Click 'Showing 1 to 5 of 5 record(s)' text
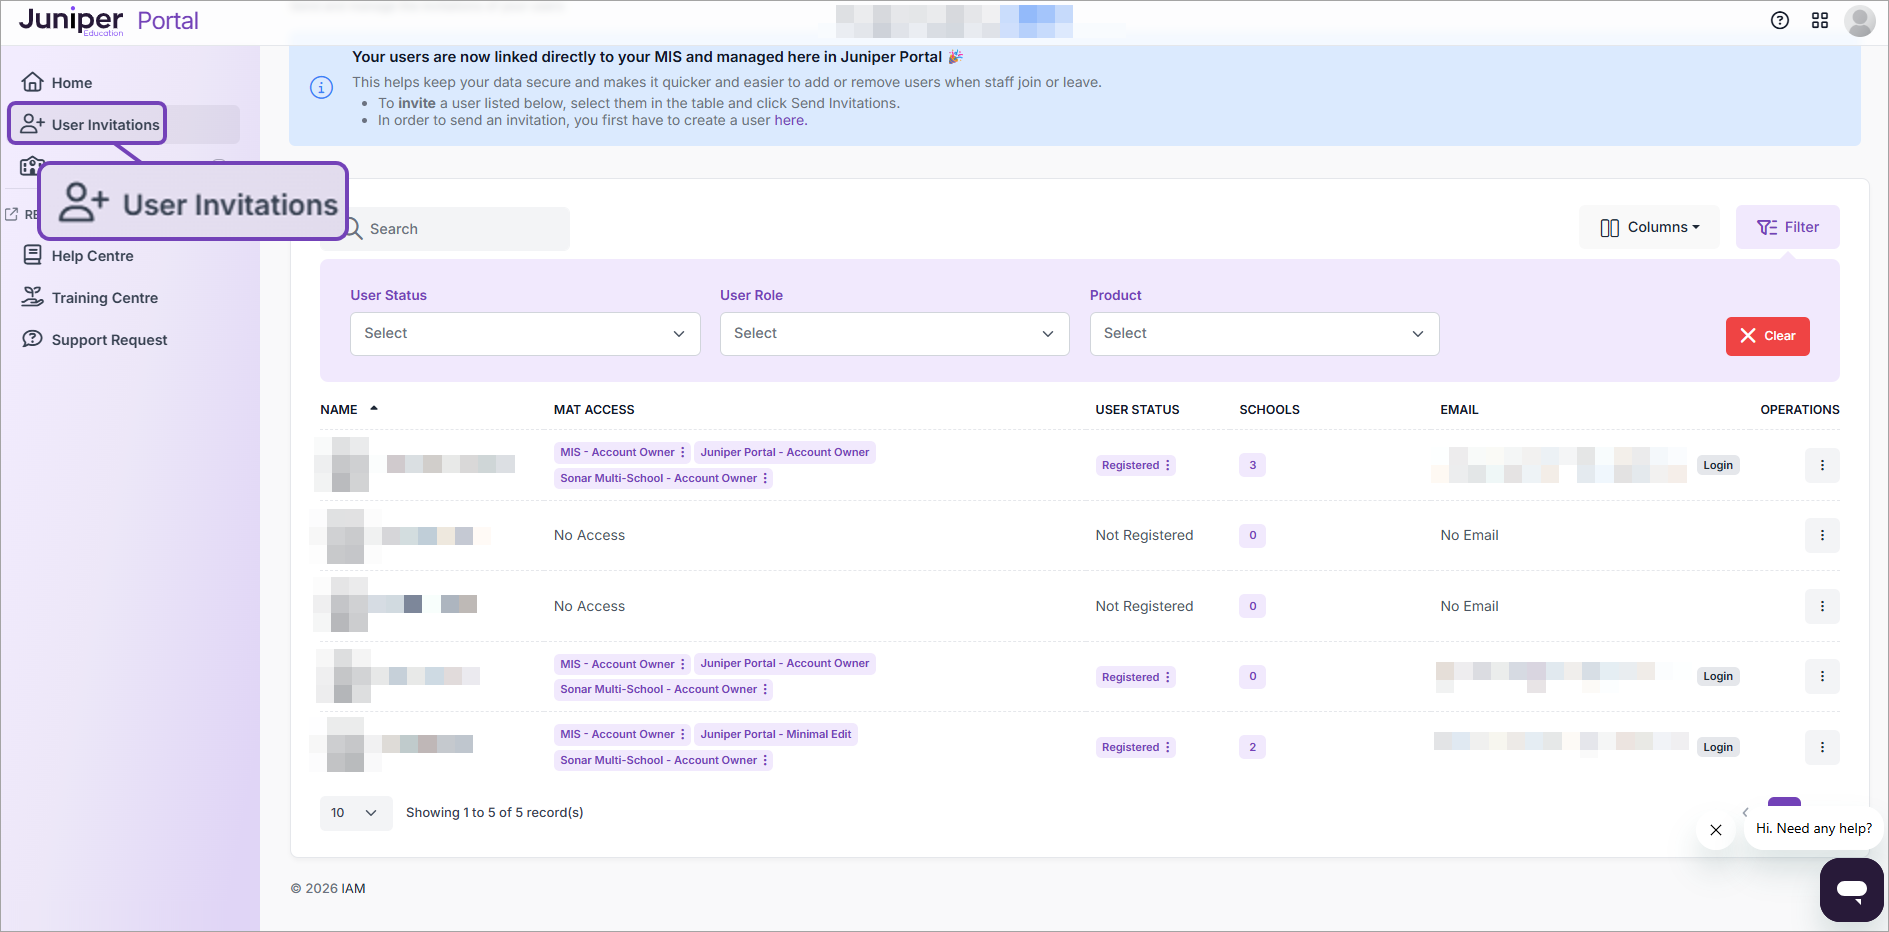The height and width of the screenshot is (932, 1889). 494,812
